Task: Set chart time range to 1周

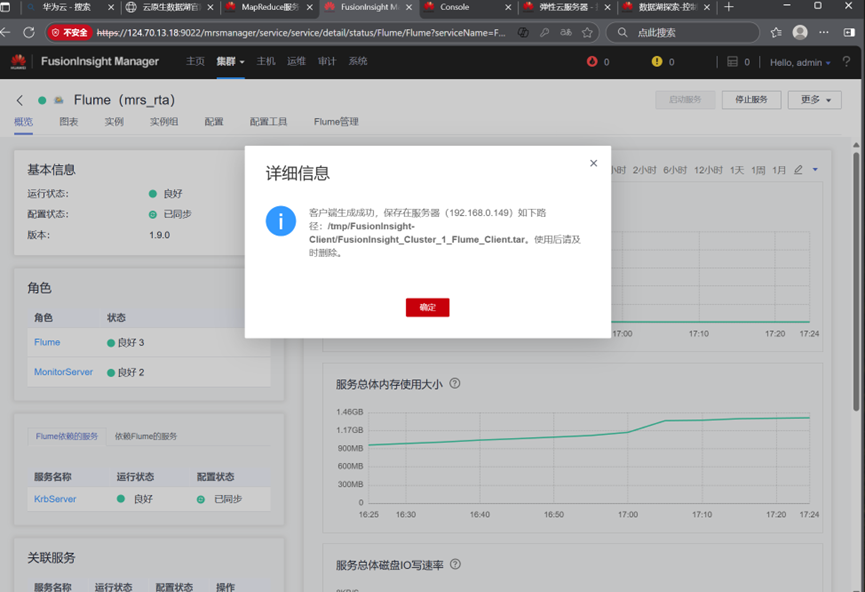Action: [x=758, y=170]
